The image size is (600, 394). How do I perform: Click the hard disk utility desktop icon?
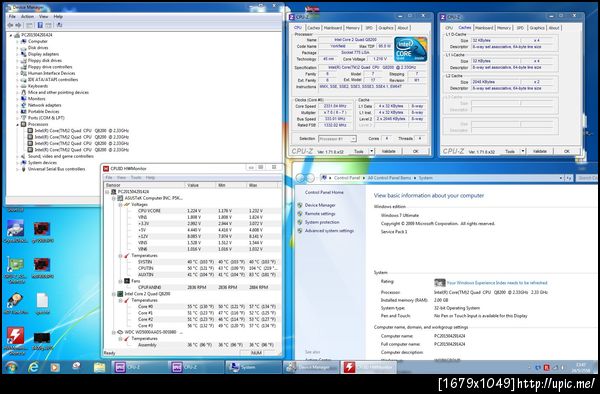coord(15,301)
